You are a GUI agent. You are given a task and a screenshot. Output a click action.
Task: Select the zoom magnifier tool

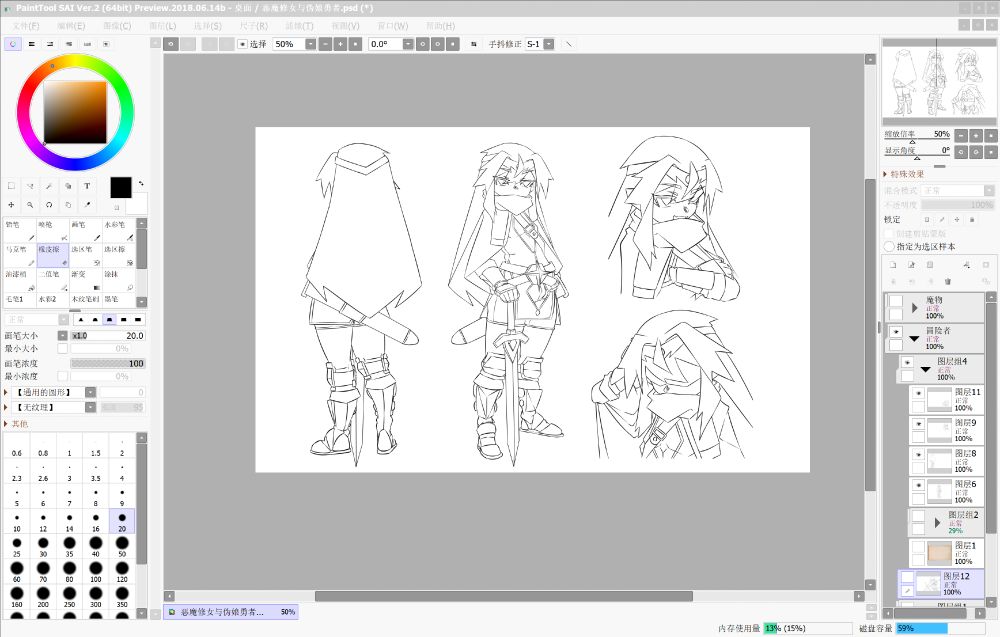30,204
